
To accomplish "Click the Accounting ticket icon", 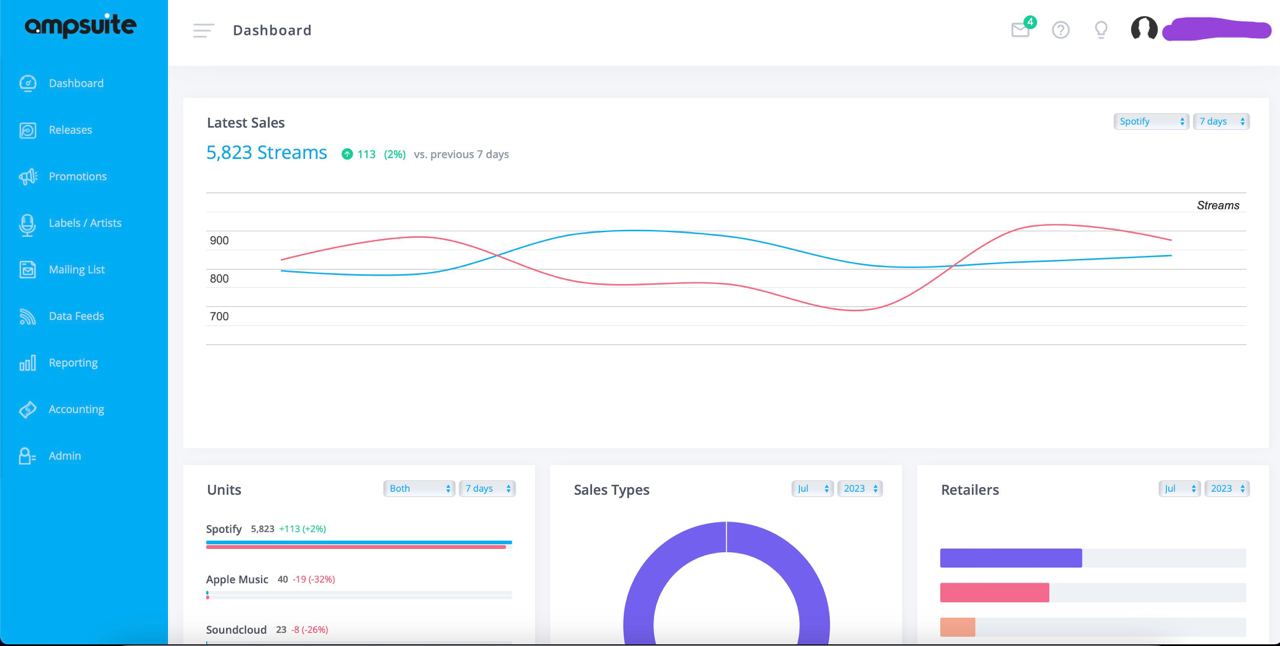I will 28,409.
